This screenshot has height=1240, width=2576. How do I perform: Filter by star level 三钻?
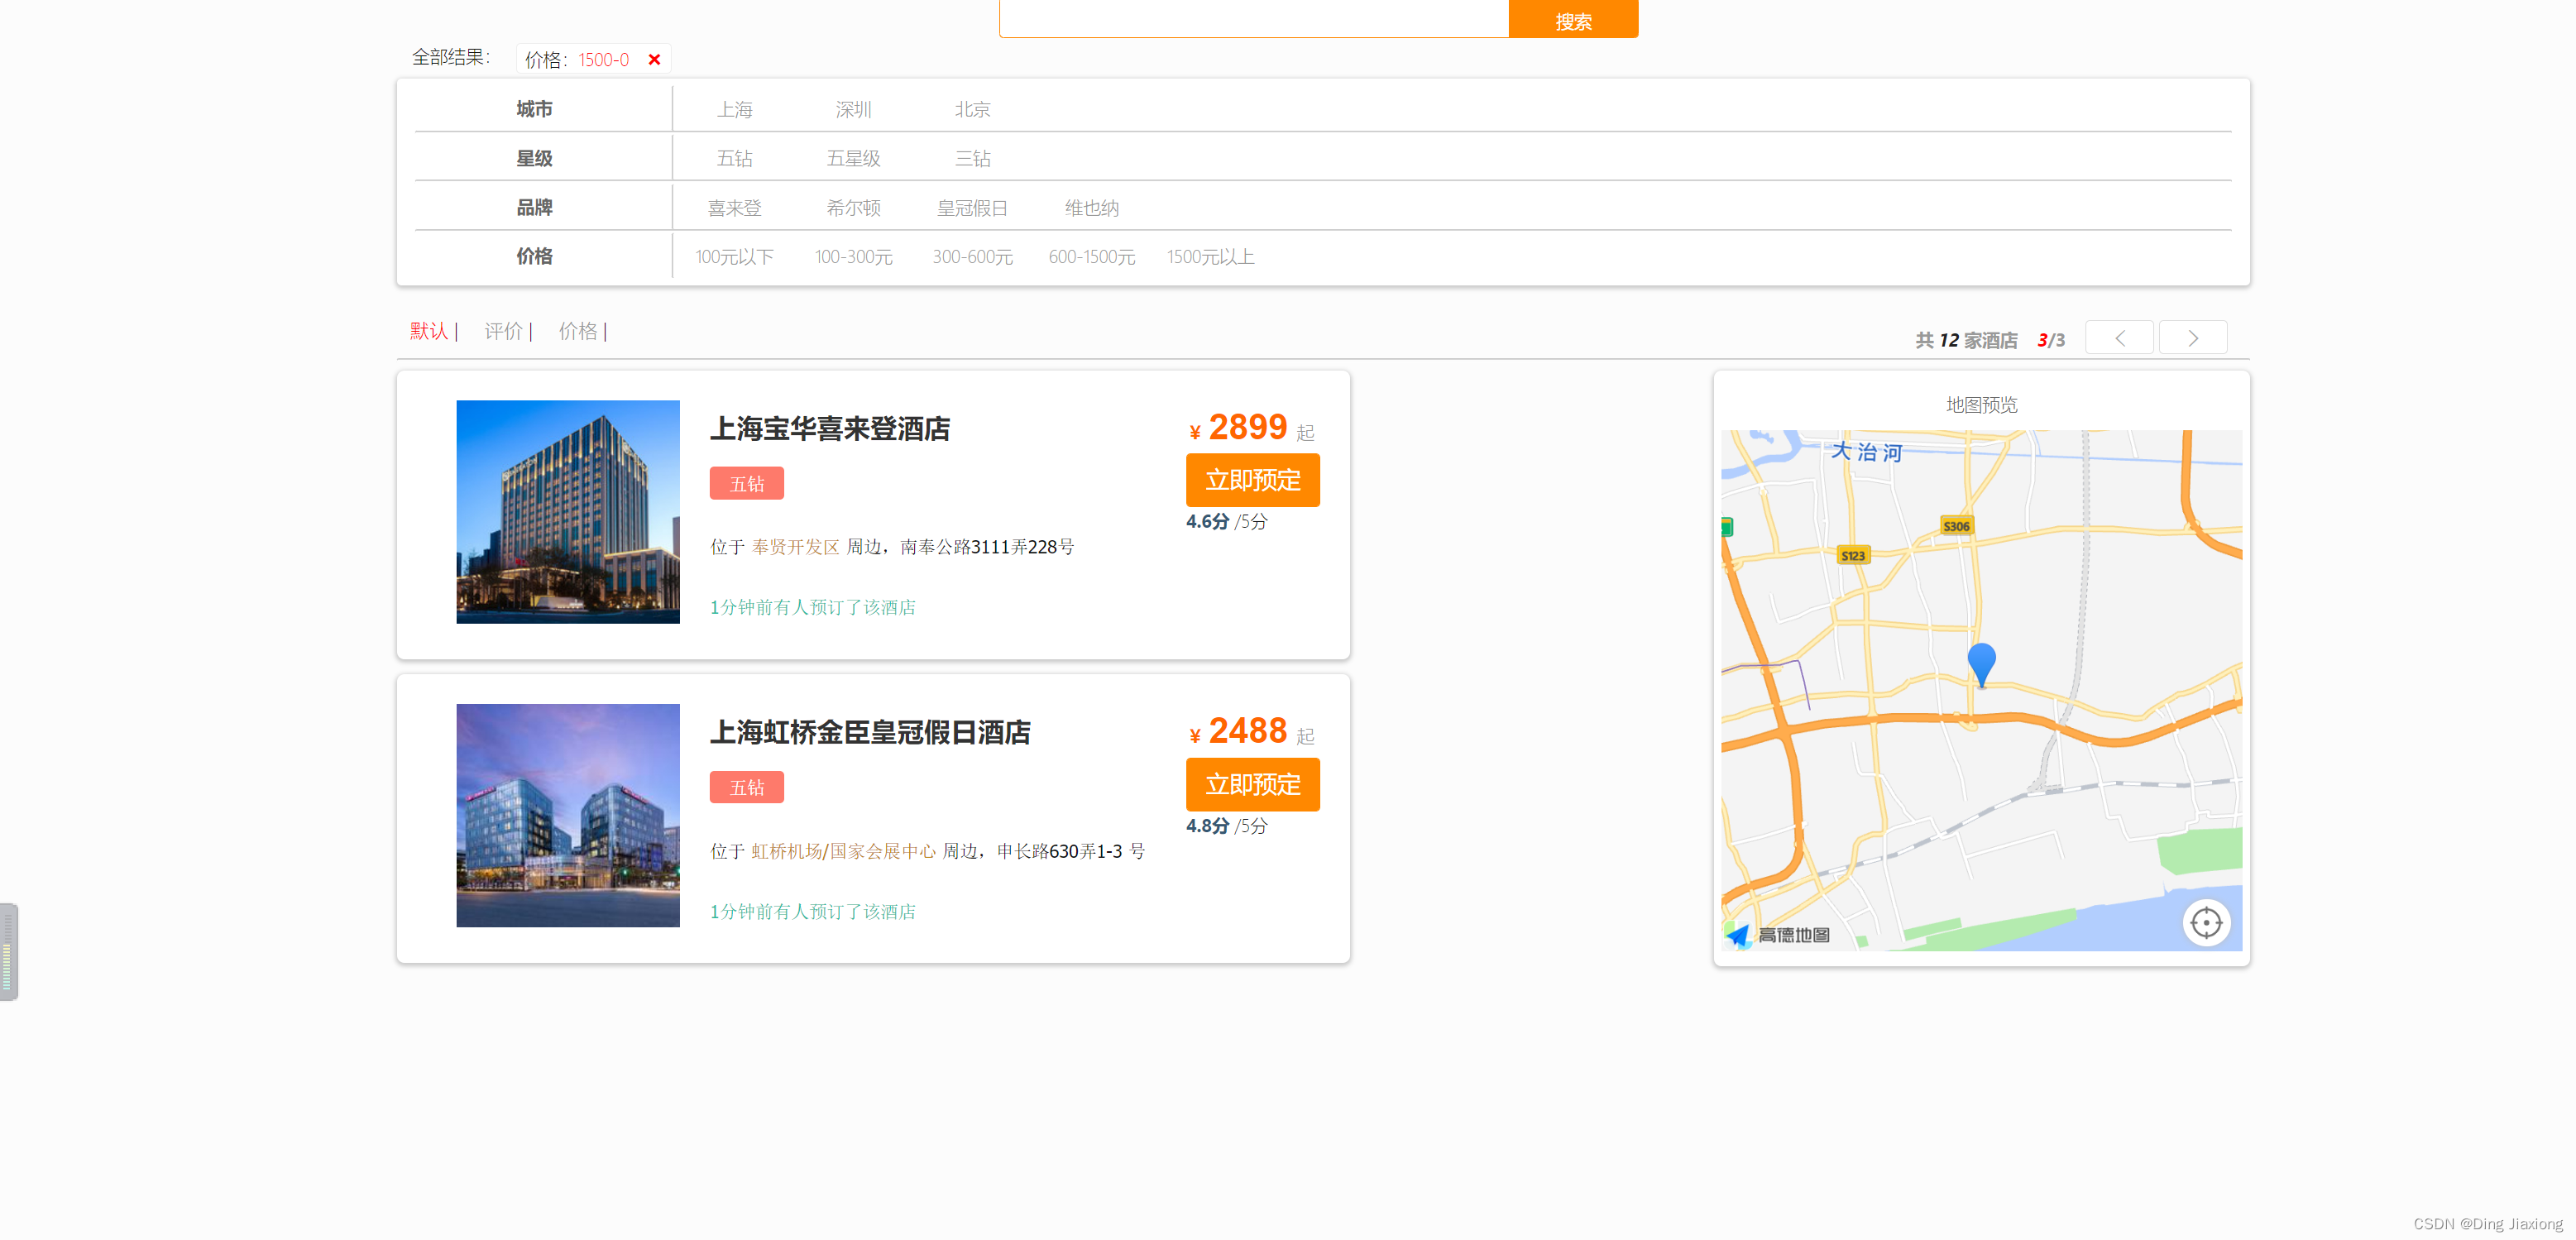coord(972,158)
